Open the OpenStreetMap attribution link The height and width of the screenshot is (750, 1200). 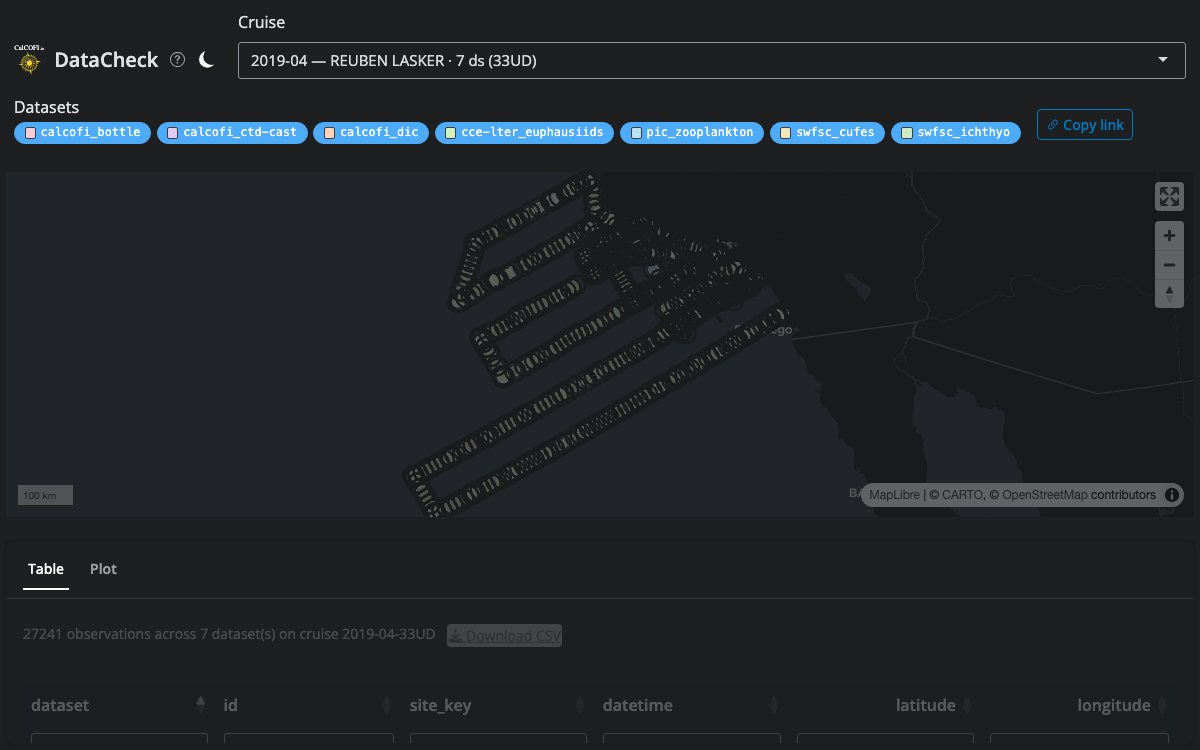1045,495
